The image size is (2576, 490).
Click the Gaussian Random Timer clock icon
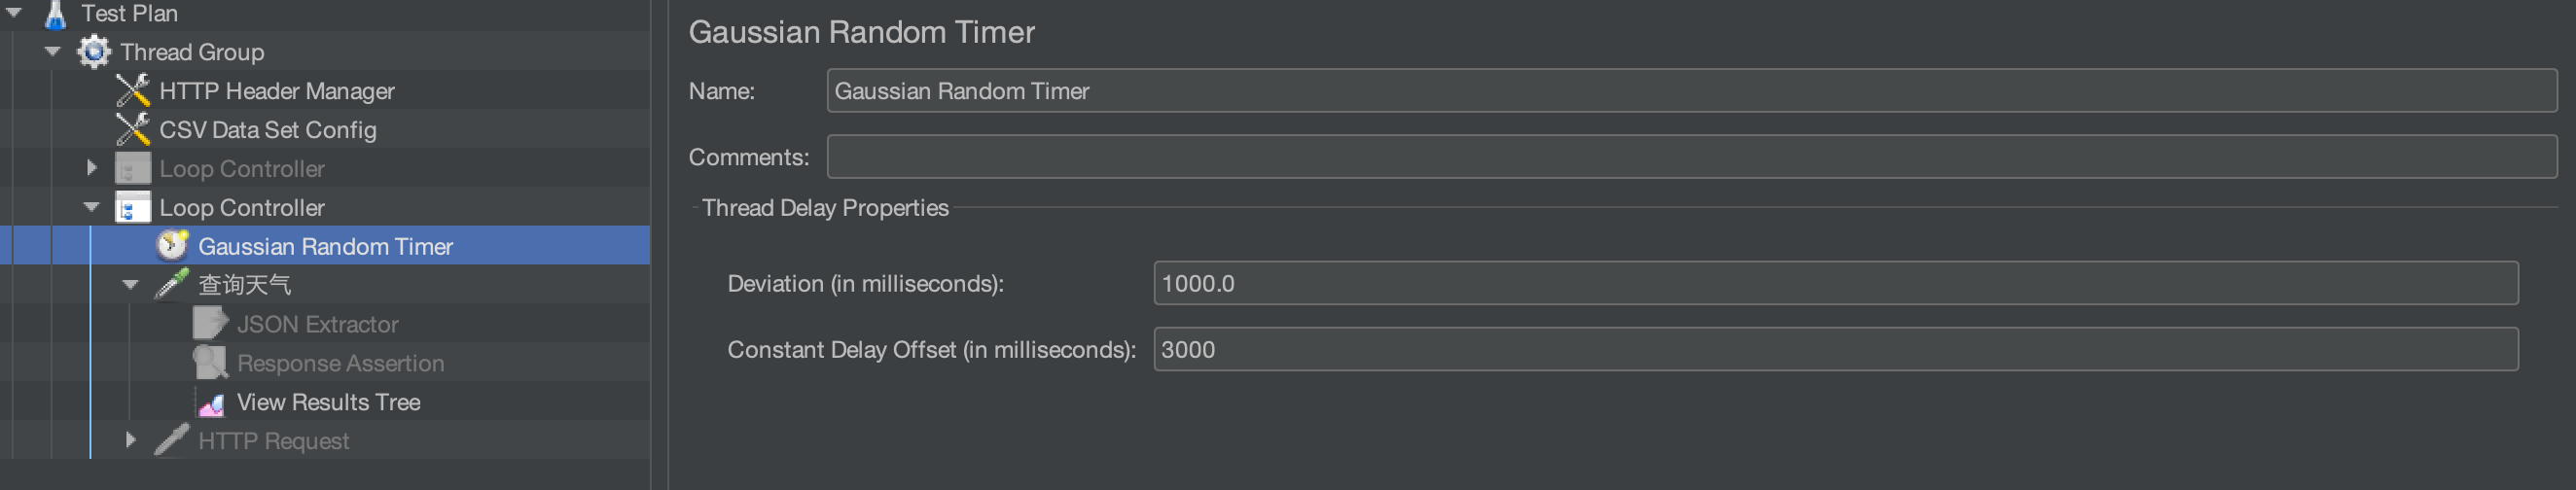point(172,245)
